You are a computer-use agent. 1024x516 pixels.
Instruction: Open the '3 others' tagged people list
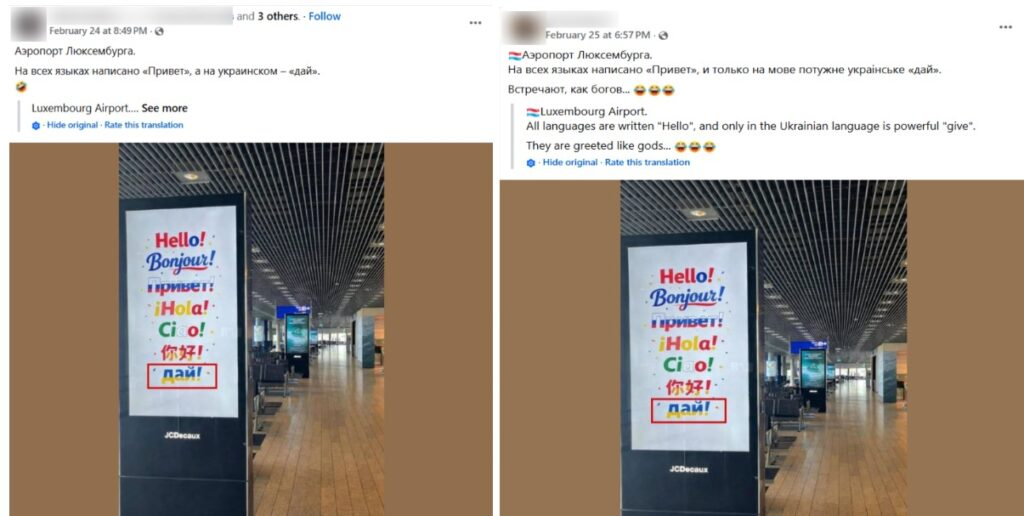click(x=278, y=16)
